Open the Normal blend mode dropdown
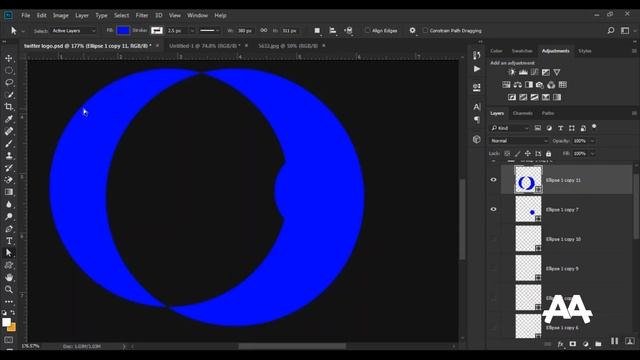Viewport: 640px width, 360px height. tap(518, 141)
